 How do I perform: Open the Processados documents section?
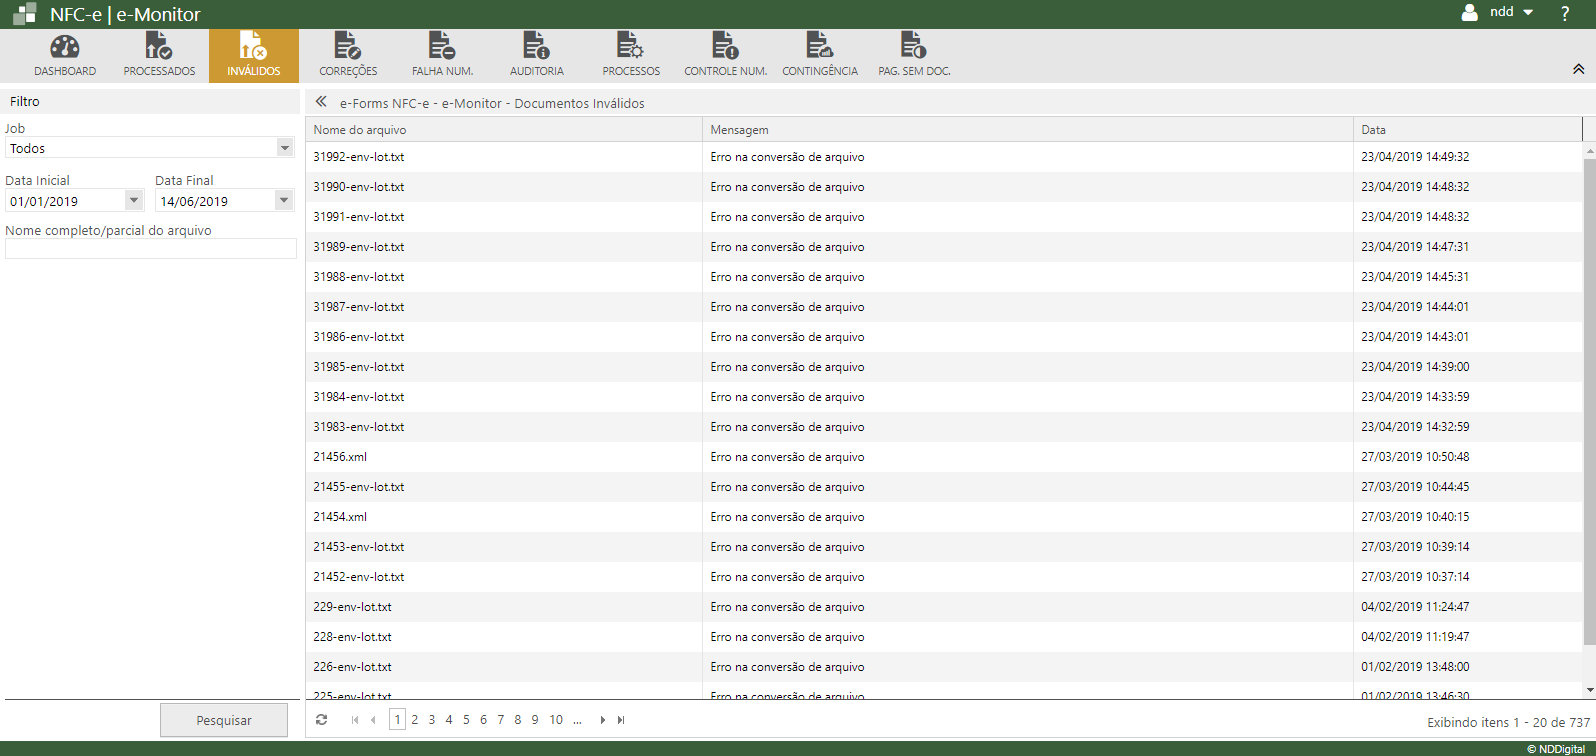pyautogui.click(x=159, y=56)
